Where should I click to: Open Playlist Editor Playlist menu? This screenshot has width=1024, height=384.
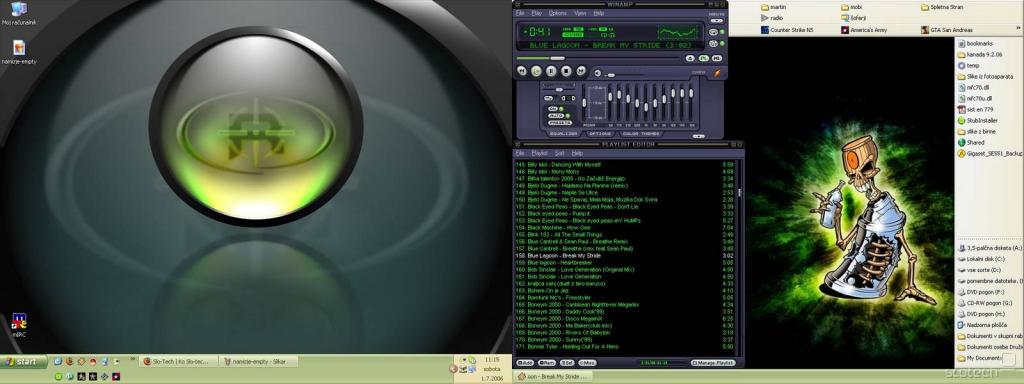540,153
